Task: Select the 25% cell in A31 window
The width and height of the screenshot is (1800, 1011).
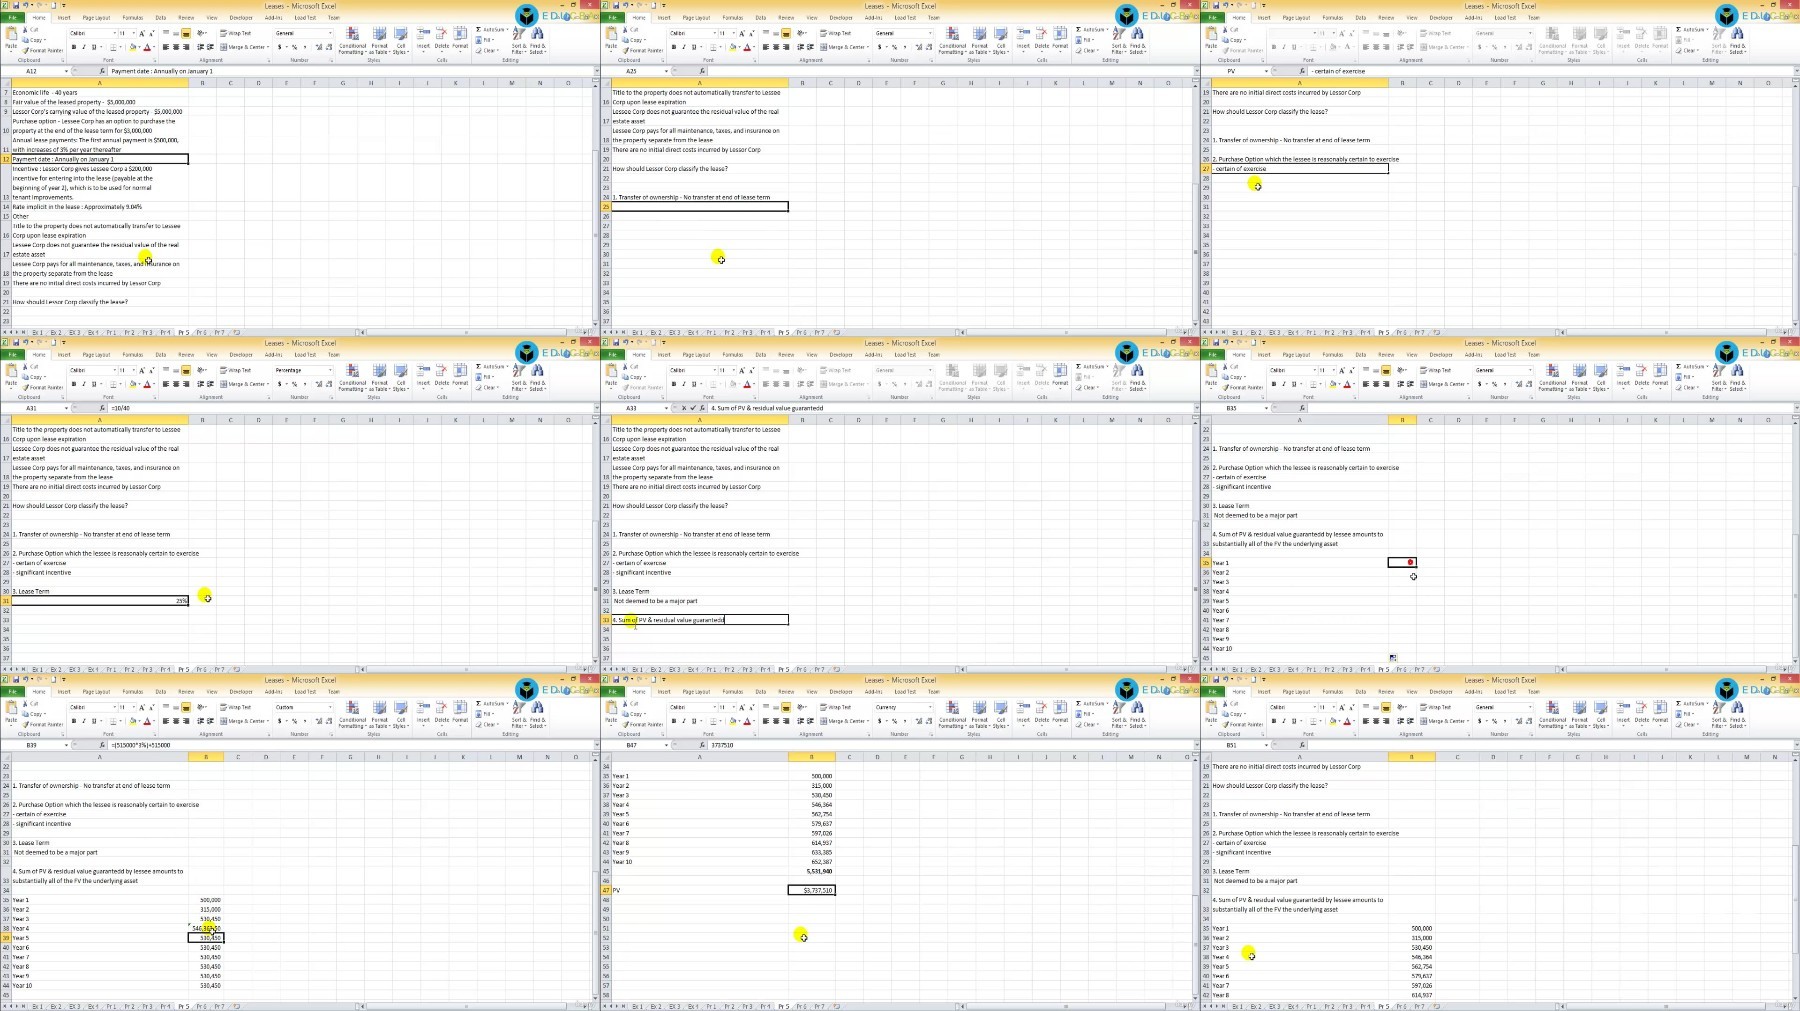Action: (x=100, y=601)
